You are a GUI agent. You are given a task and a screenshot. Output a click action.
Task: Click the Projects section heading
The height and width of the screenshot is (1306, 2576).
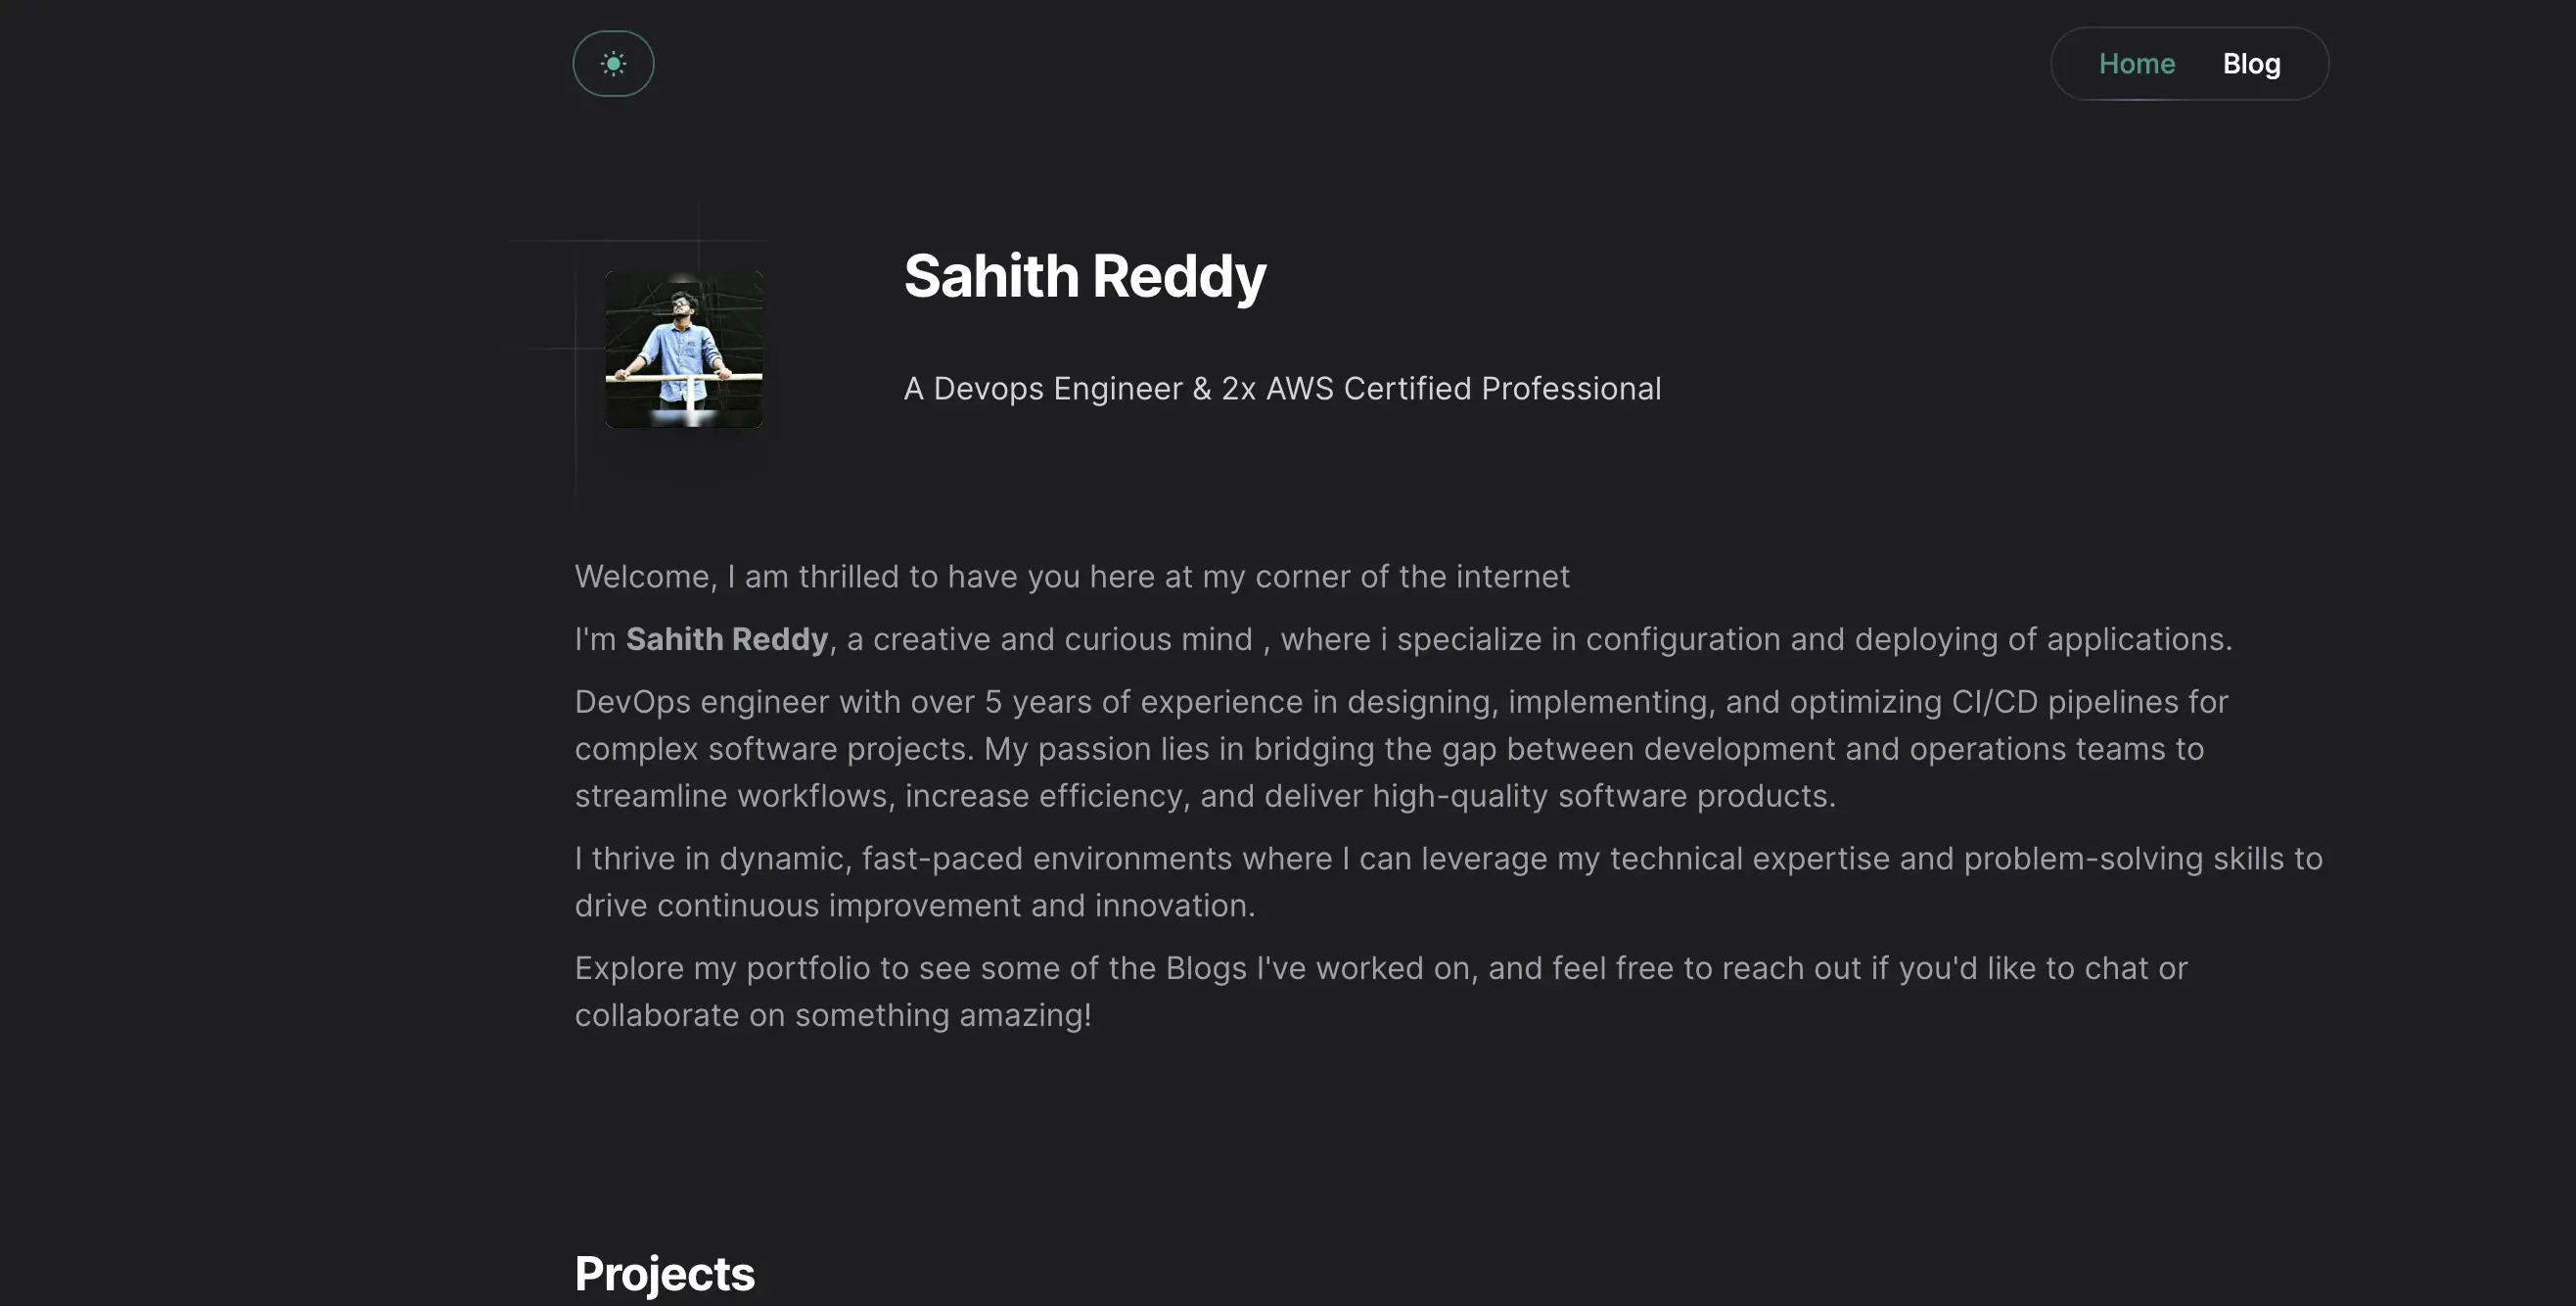[x=665, y=1274]
